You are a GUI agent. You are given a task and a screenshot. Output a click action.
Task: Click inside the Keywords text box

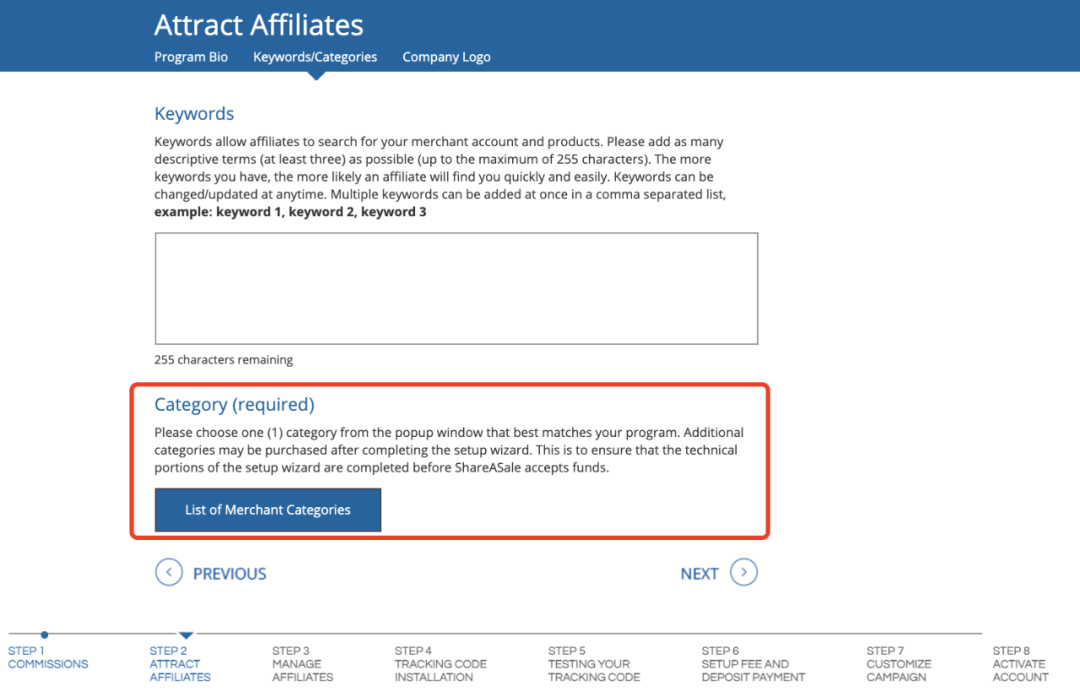(456, 289)
